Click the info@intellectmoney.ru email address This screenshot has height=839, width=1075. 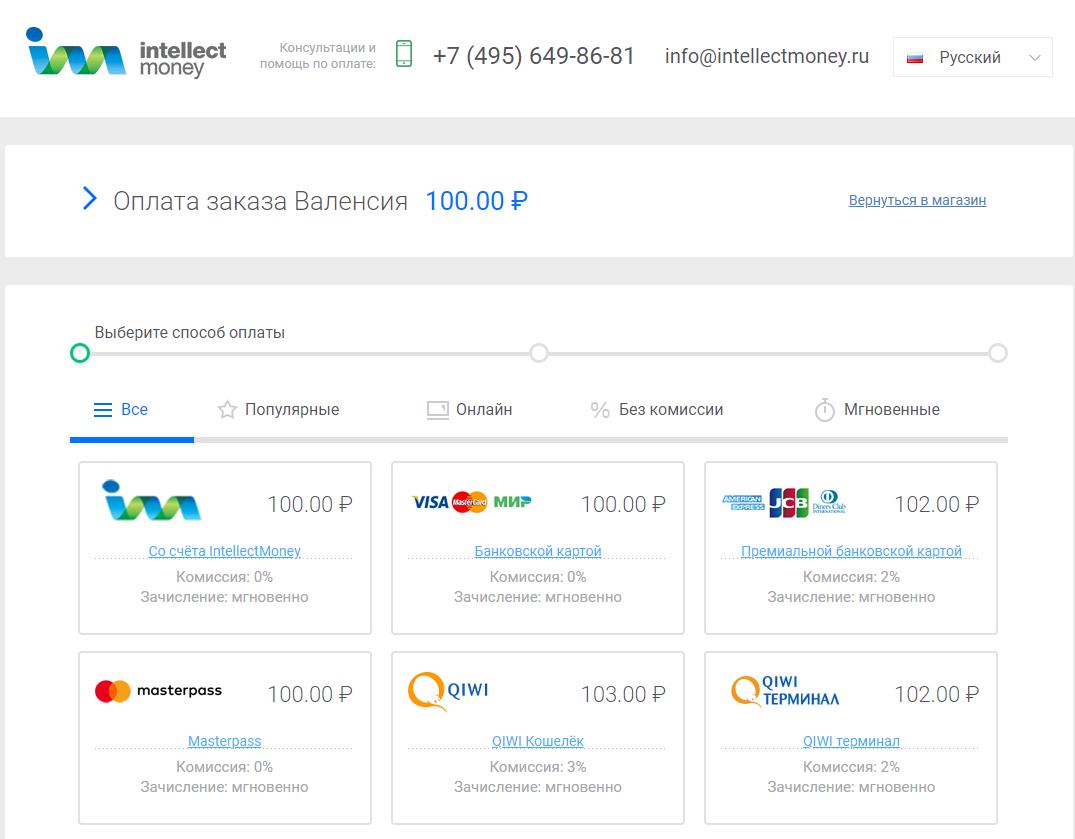tap(766, 56)
